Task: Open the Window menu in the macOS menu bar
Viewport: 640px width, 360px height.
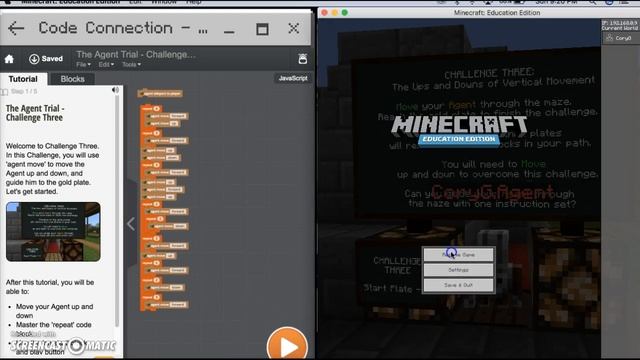Action: point(164,2)
